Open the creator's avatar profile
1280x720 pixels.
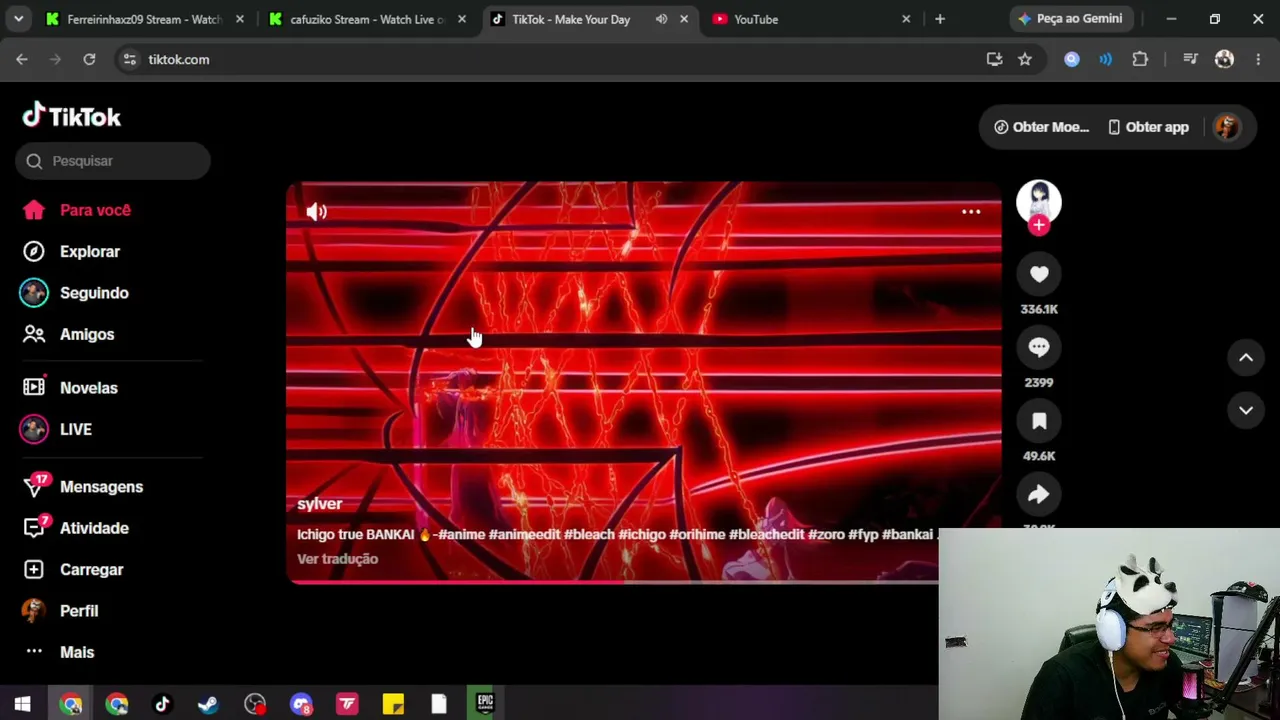(x=1039, y=201)
